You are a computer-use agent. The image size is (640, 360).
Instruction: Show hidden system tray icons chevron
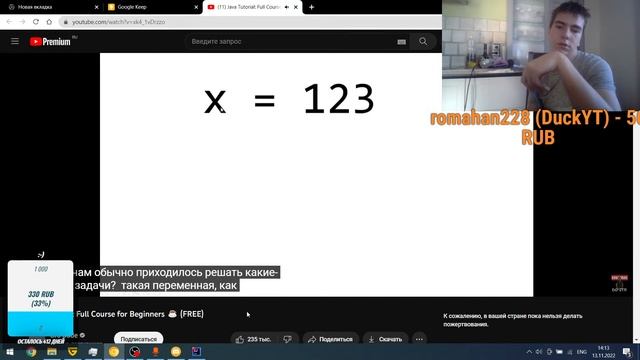tap(529, 351)
